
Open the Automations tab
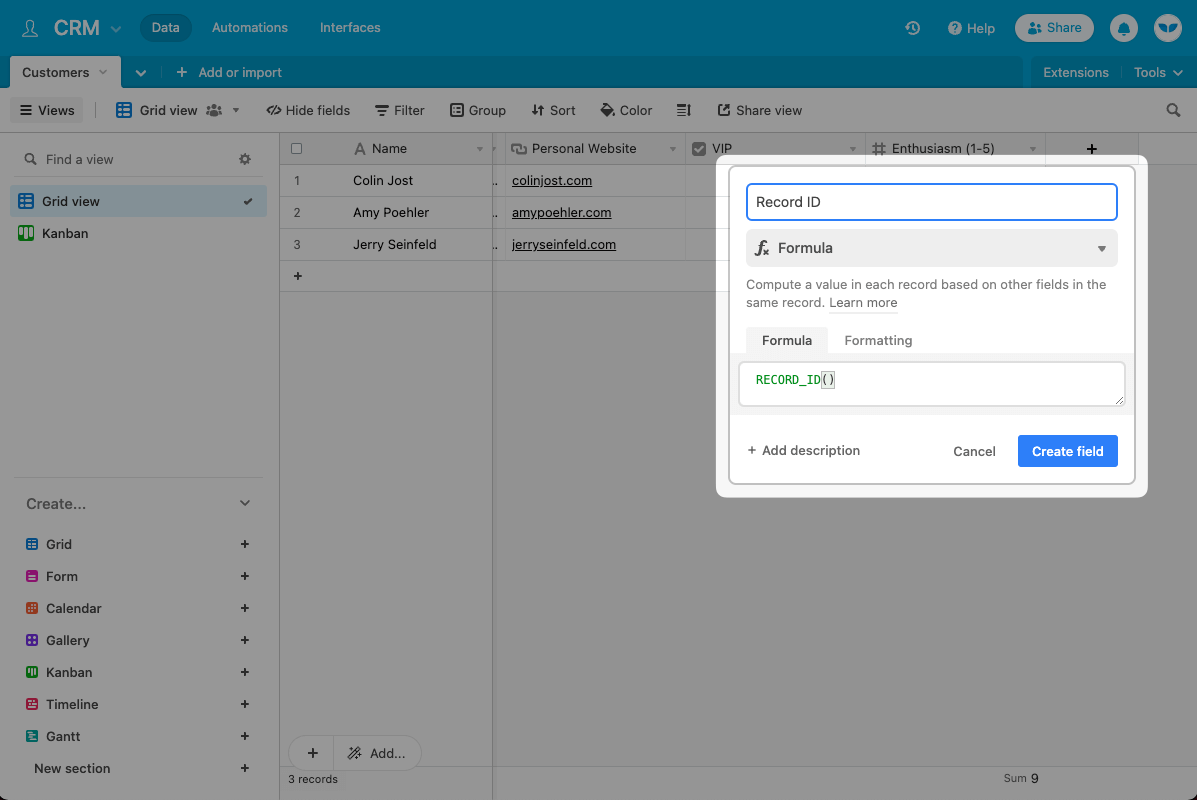pyautogui.click(x=249, y=28)
